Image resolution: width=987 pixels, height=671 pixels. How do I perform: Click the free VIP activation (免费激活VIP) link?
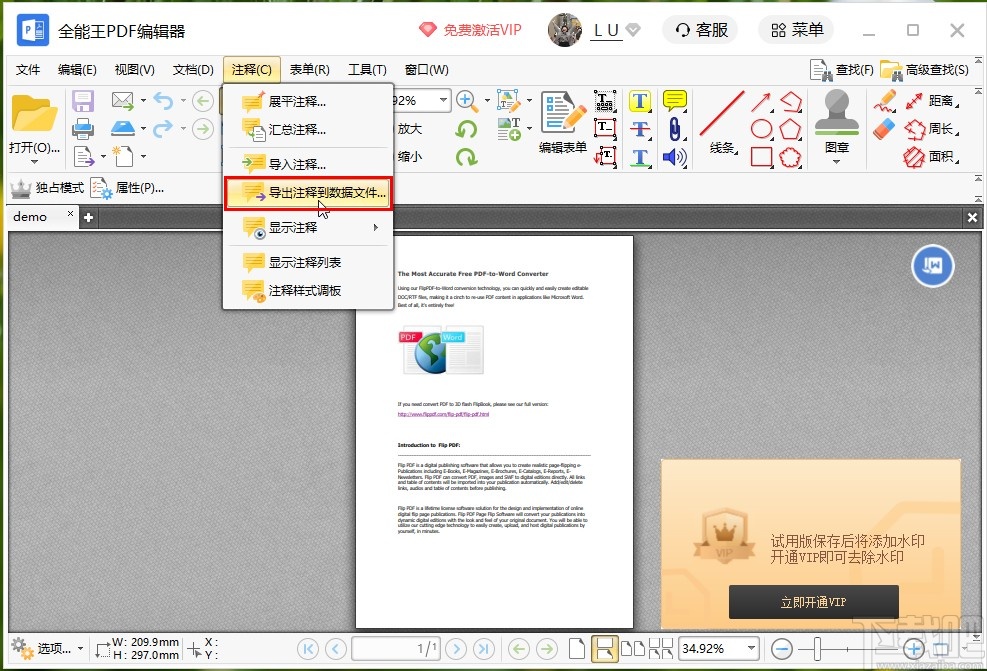(470, 30)
